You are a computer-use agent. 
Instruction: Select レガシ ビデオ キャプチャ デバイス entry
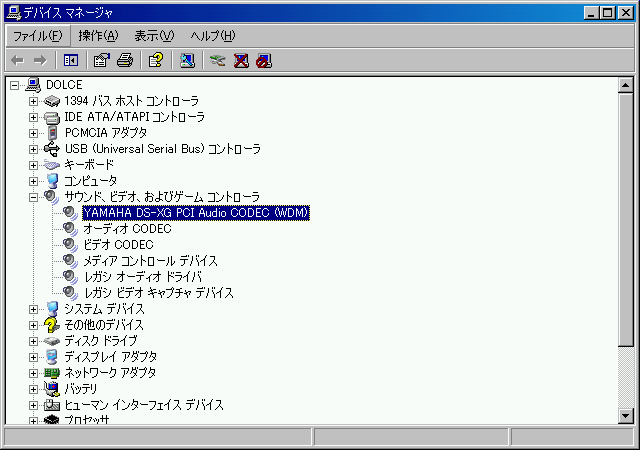coord(159,293)
